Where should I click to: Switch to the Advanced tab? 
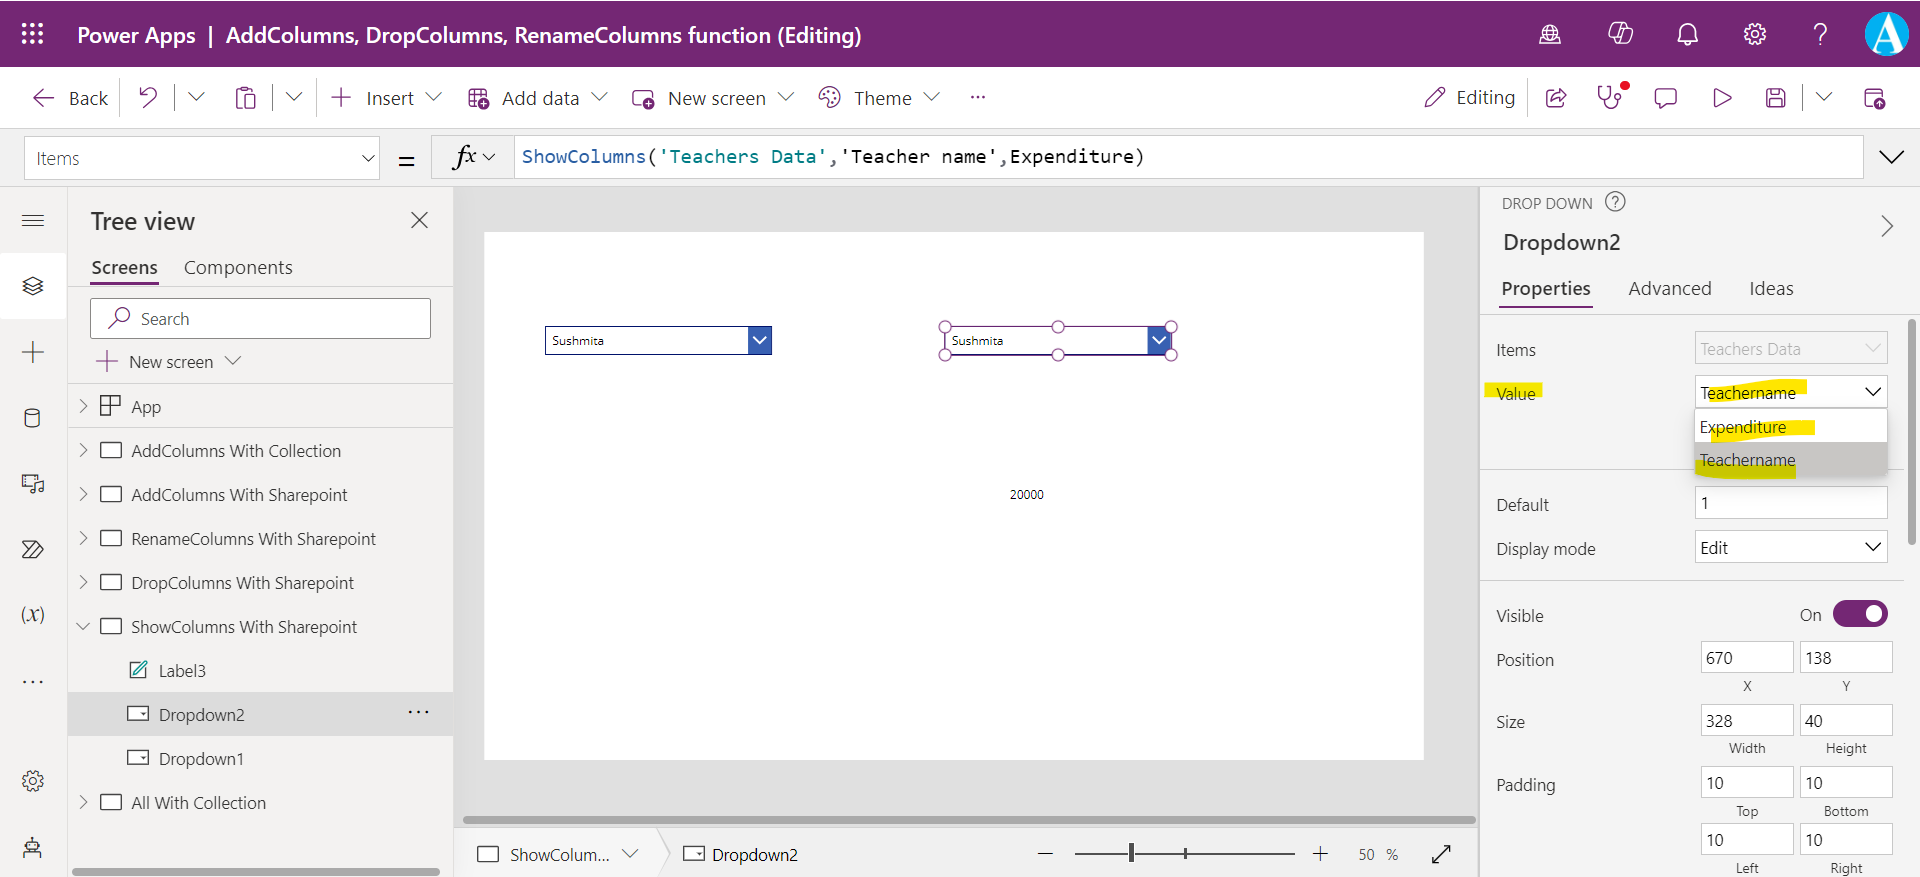point(1669,289)
